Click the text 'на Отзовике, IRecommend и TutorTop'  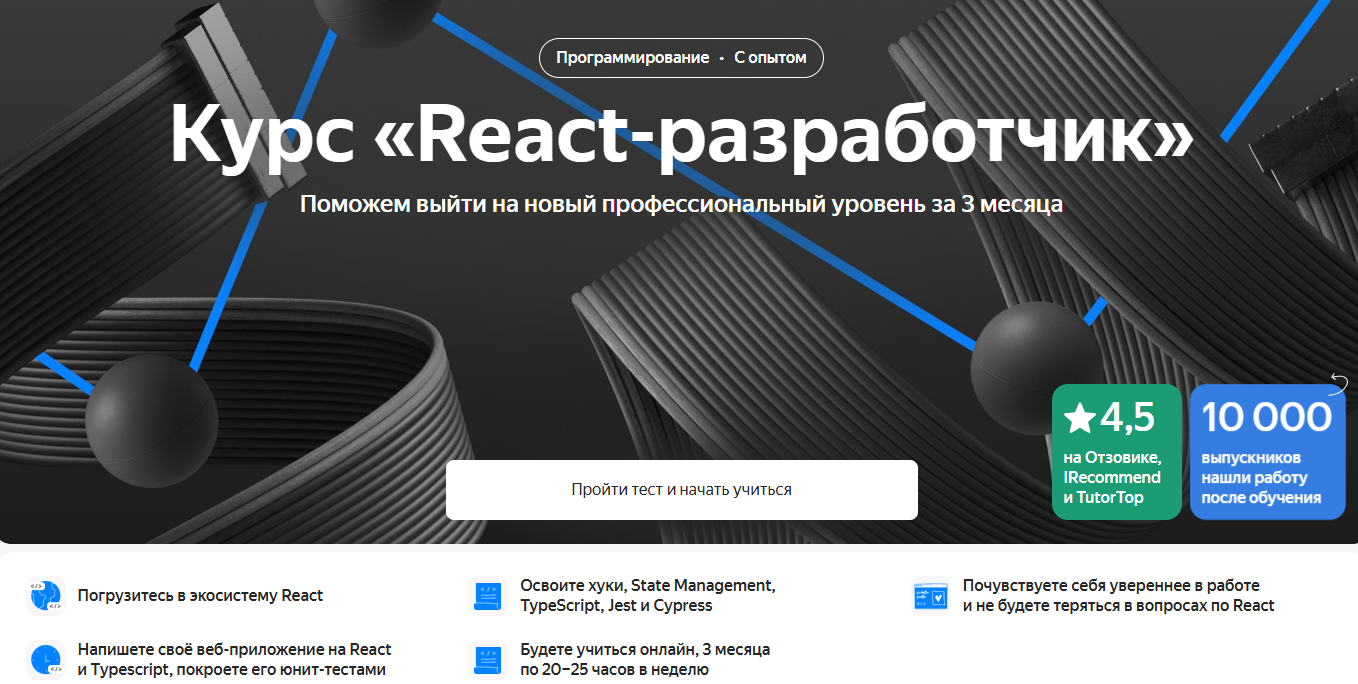coord(1112,477)
